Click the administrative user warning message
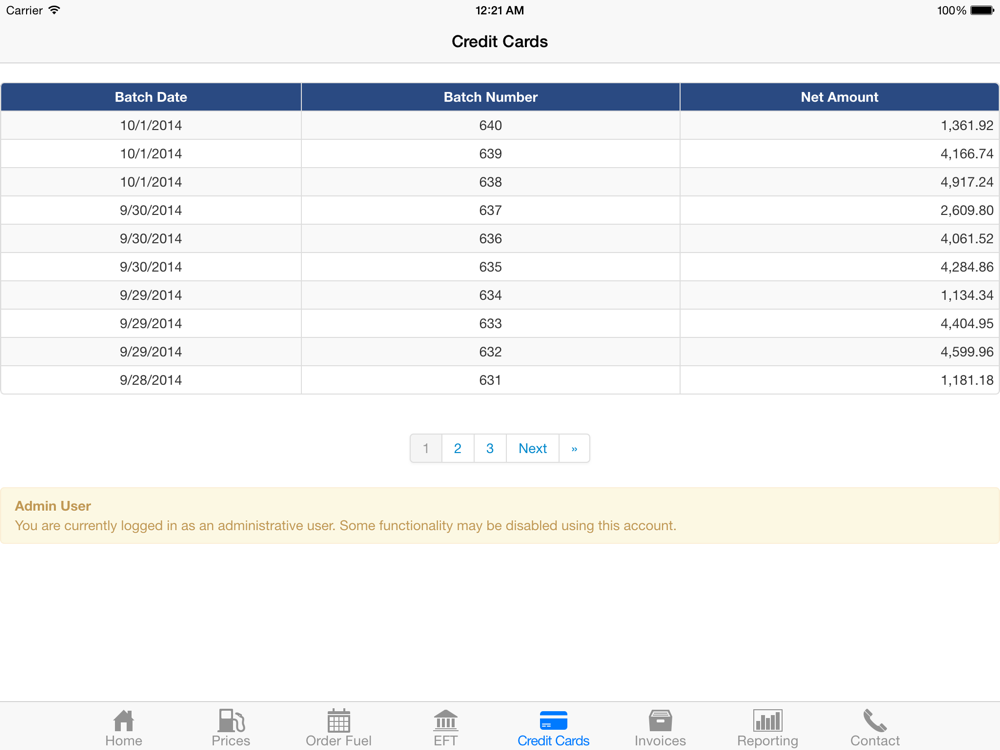Screen dimensions: 1000x750 345,526
